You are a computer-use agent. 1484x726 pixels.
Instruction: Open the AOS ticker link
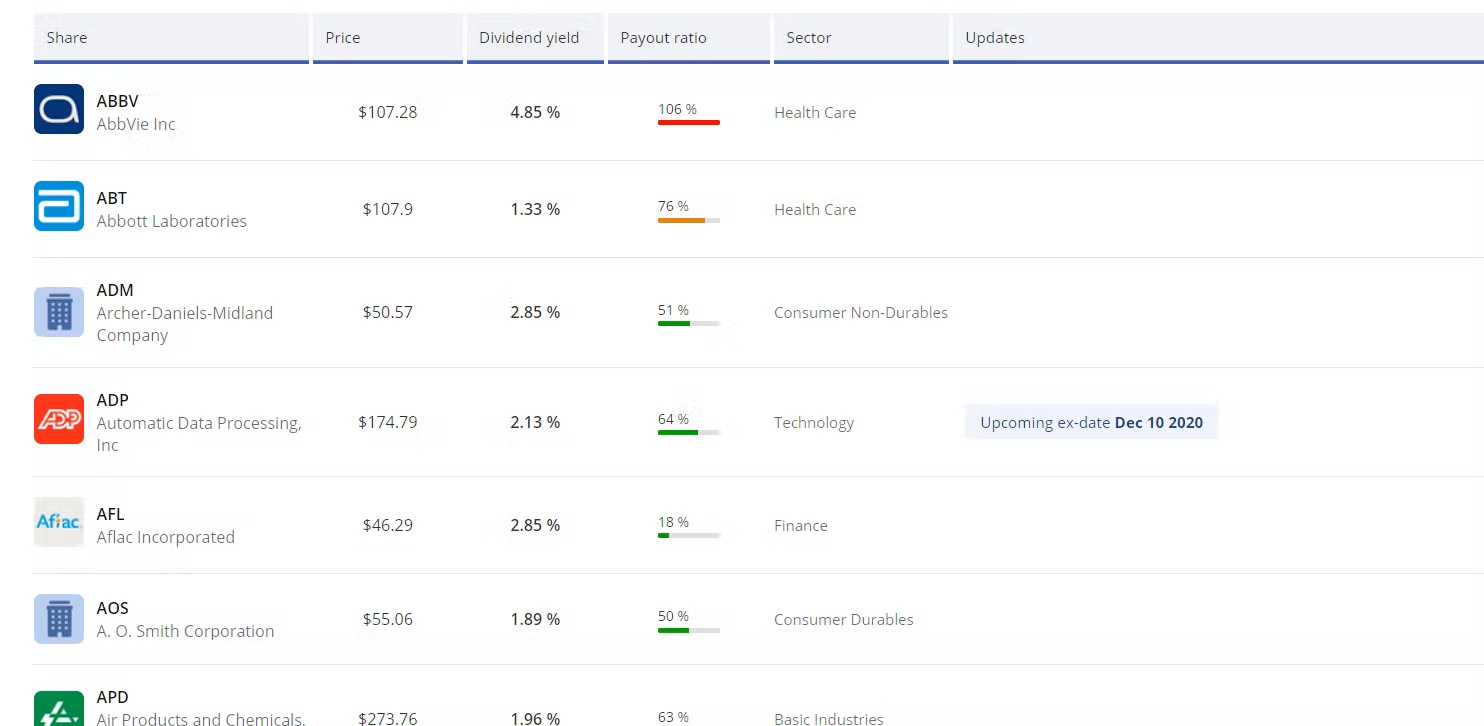(113, 608)
